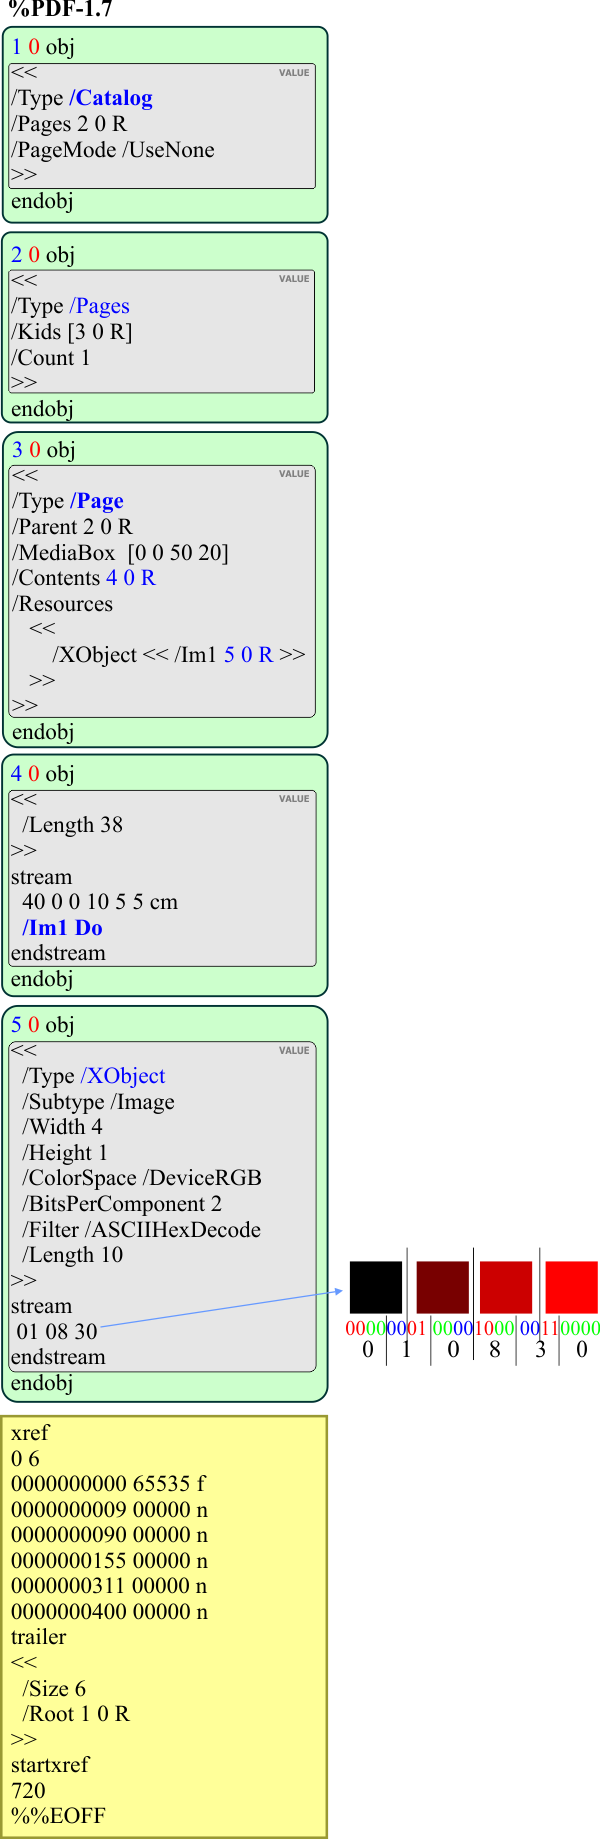Viewport: 600px width, 1839px height.
Task: Click the '/Root 1 0 R' line
Action: point(76,1714)
